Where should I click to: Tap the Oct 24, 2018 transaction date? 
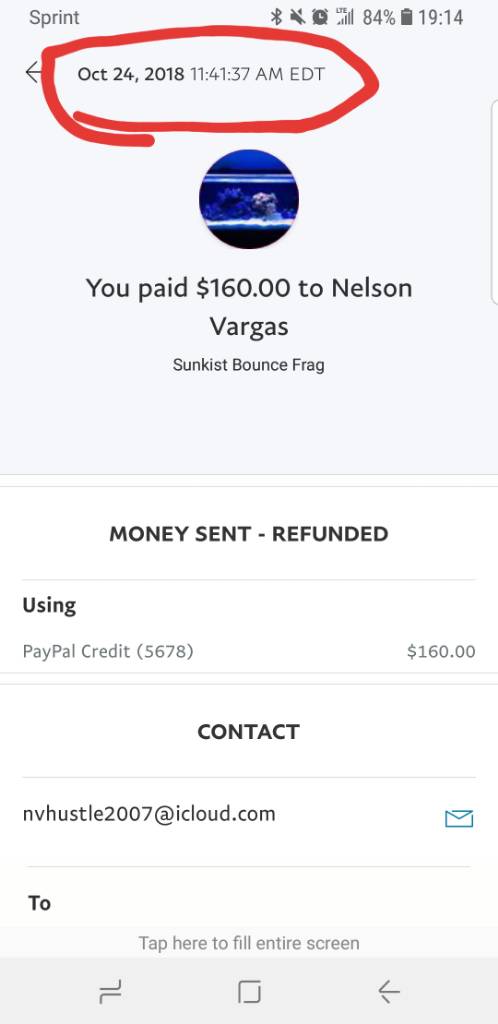(131, 74)
